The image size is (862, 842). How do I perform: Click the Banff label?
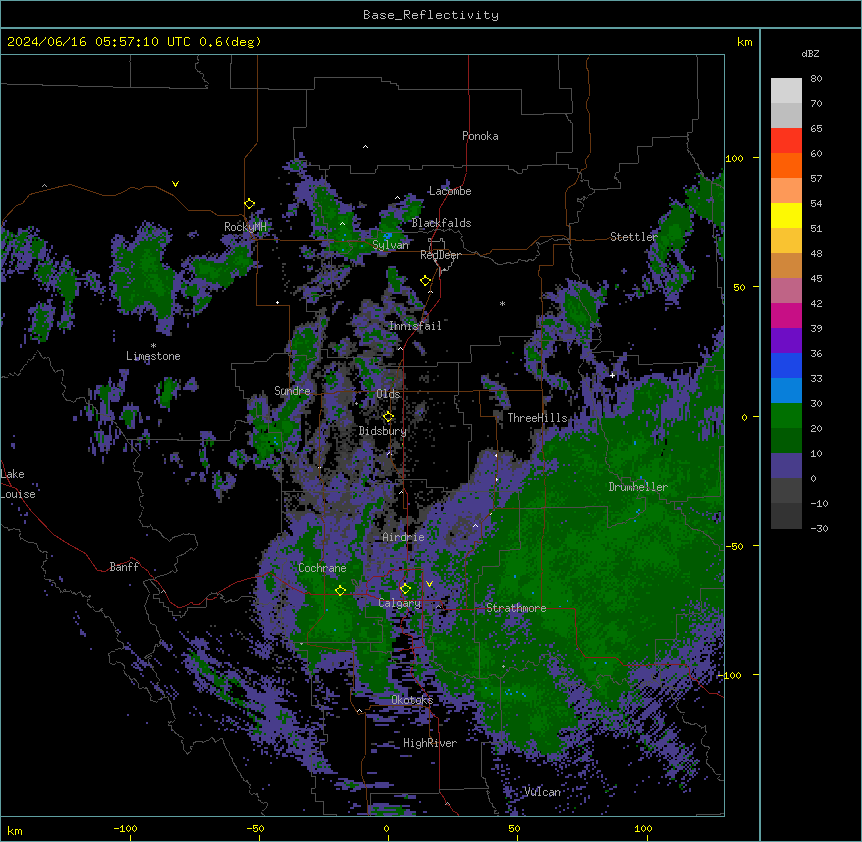point(124,567)
